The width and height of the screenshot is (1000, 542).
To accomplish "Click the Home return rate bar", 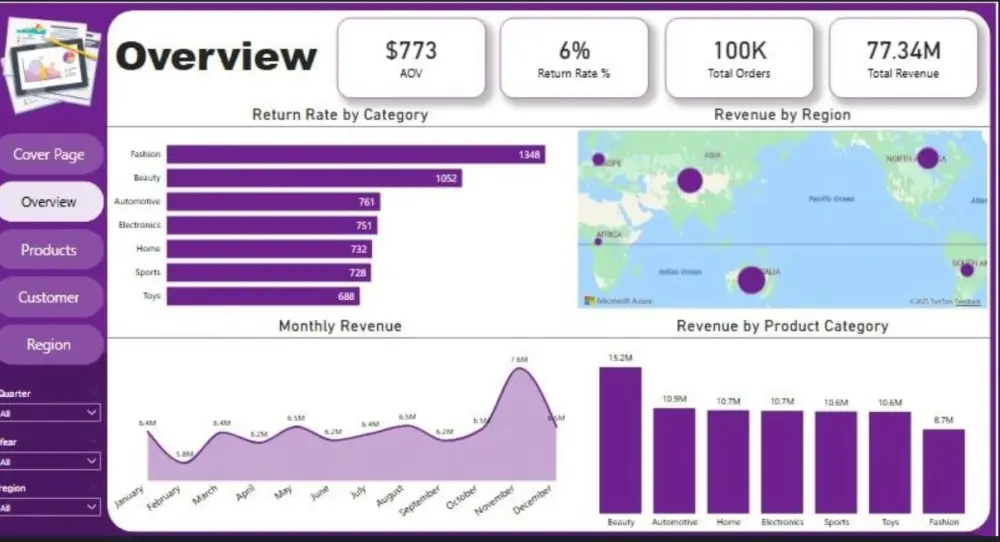I will 270,249.
